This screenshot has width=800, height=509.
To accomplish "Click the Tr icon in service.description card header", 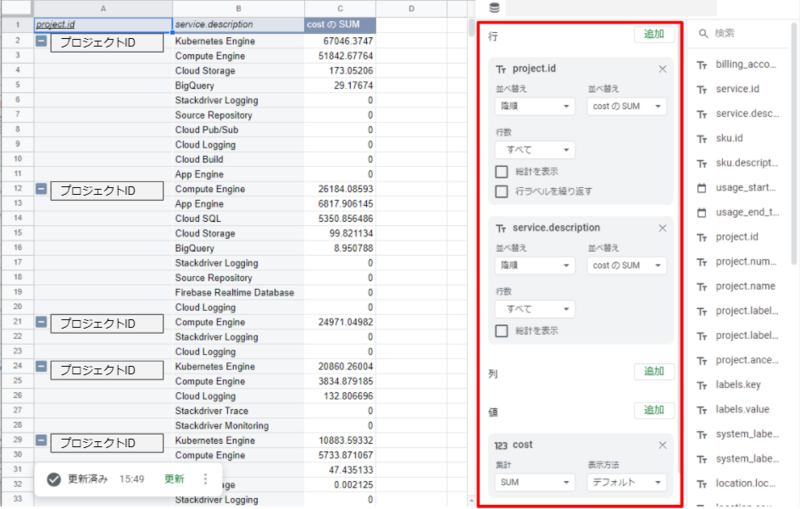I will [x=501, y=228].
